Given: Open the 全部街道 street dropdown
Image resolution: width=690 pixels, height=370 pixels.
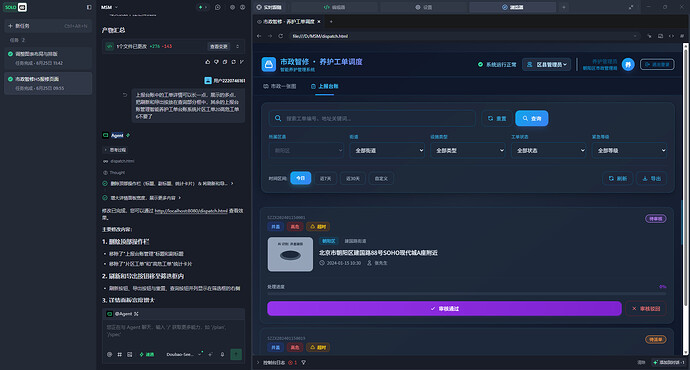Looking at the screenshot, I should [x=388, y=150].
